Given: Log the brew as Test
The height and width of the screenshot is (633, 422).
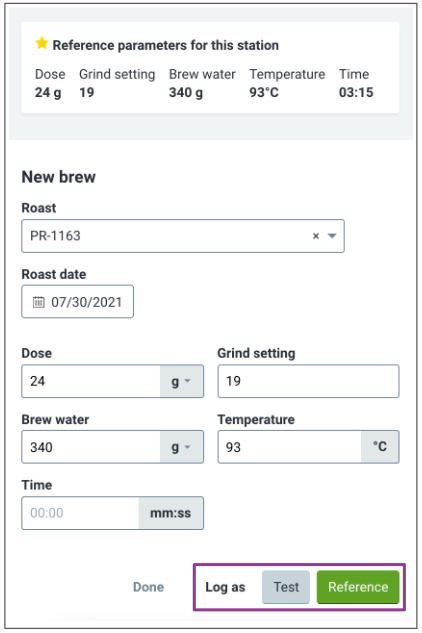Looking at the screenshot, I should (286, 587).
